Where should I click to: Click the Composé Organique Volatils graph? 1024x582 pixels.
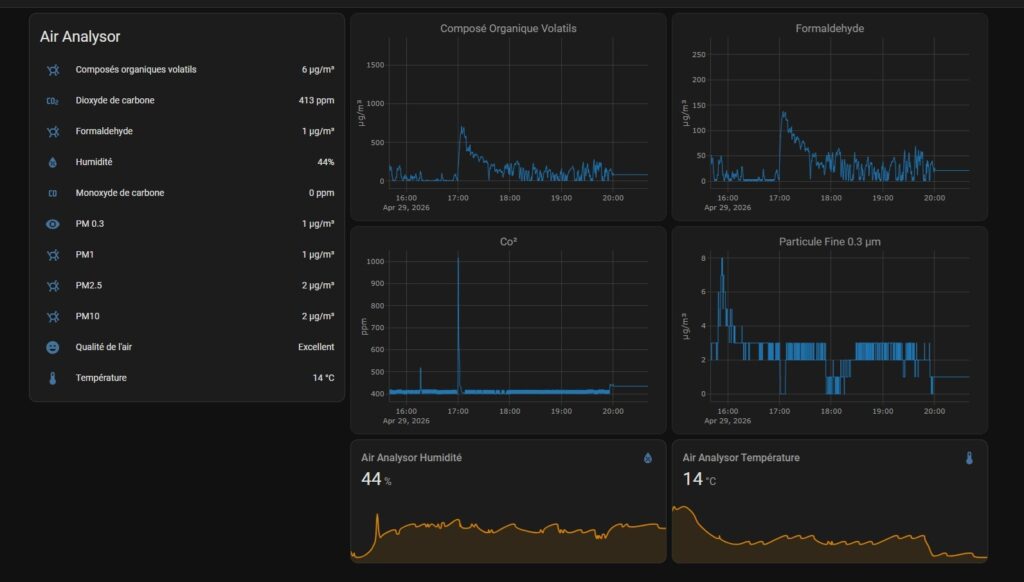(508, 117)
